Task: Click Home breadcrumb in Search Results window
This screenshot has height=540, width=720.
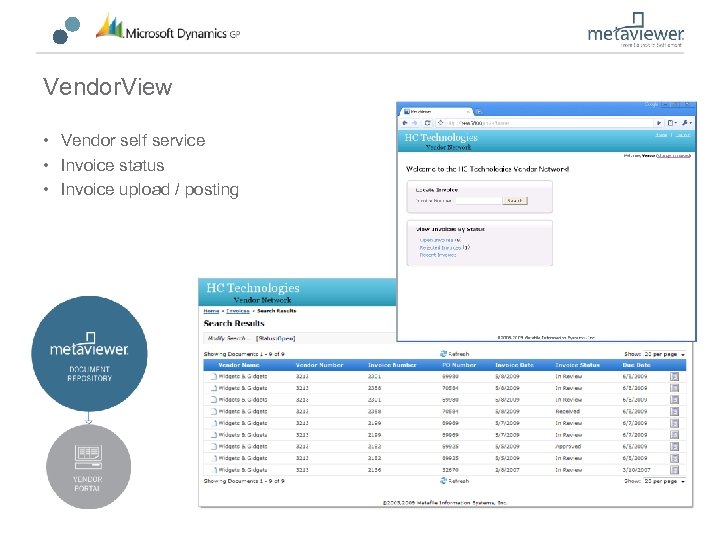Action: pos(211,311)
